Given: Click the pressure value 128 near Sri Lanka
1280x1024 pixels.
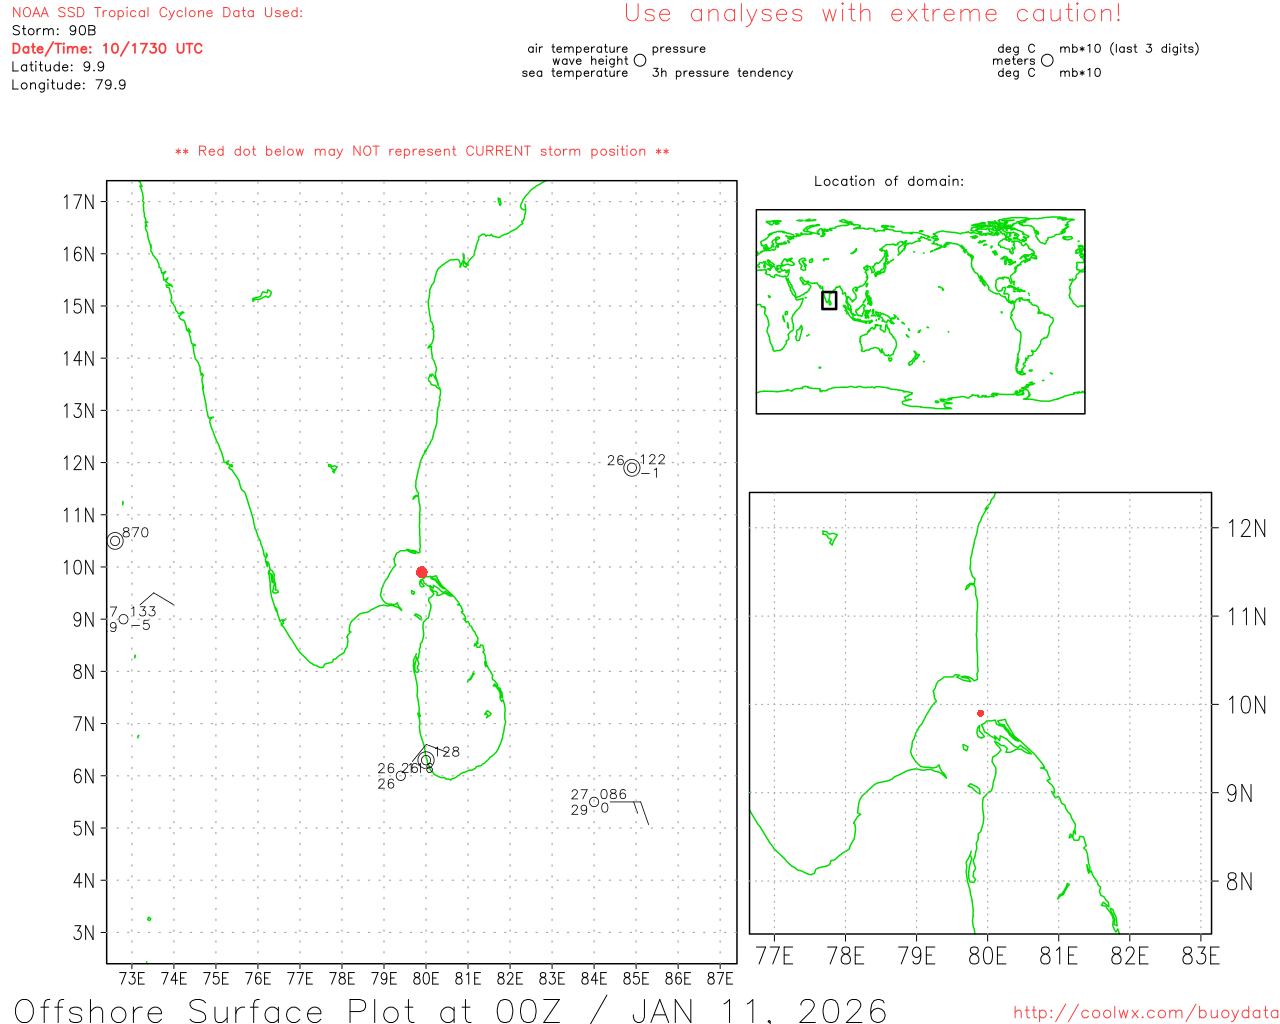Looking at the screenshot, I should [x=447, y=751].
